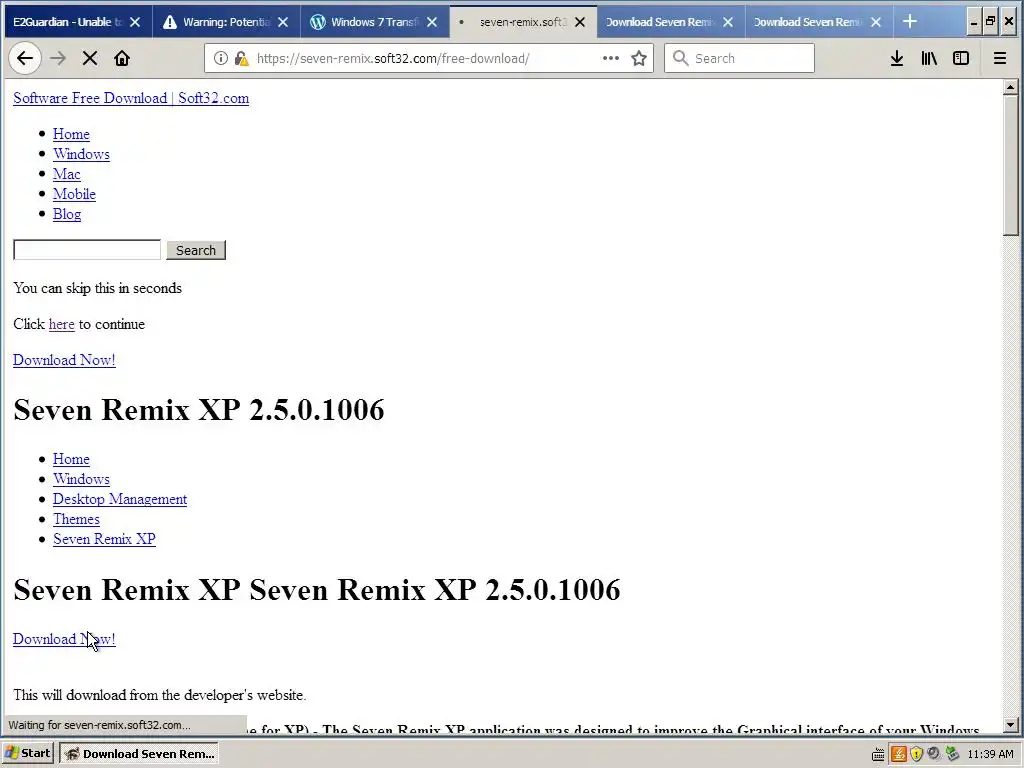Open the Desktop Management link
1024x768 pixels.
120,499
